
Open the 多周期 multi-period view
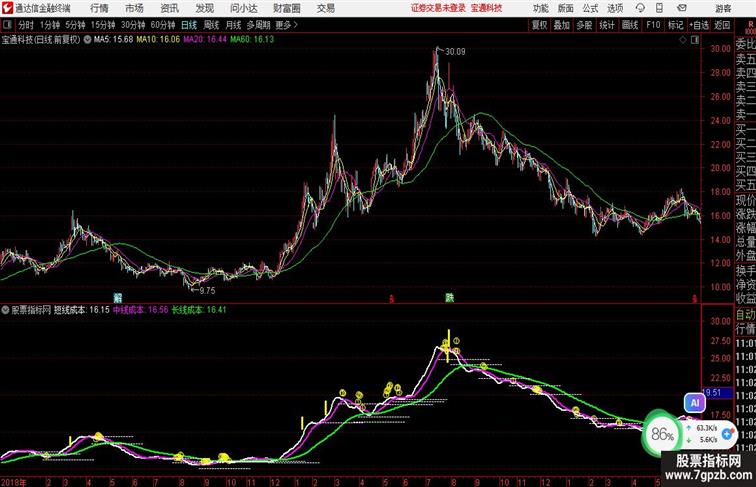tap(258, 25)
